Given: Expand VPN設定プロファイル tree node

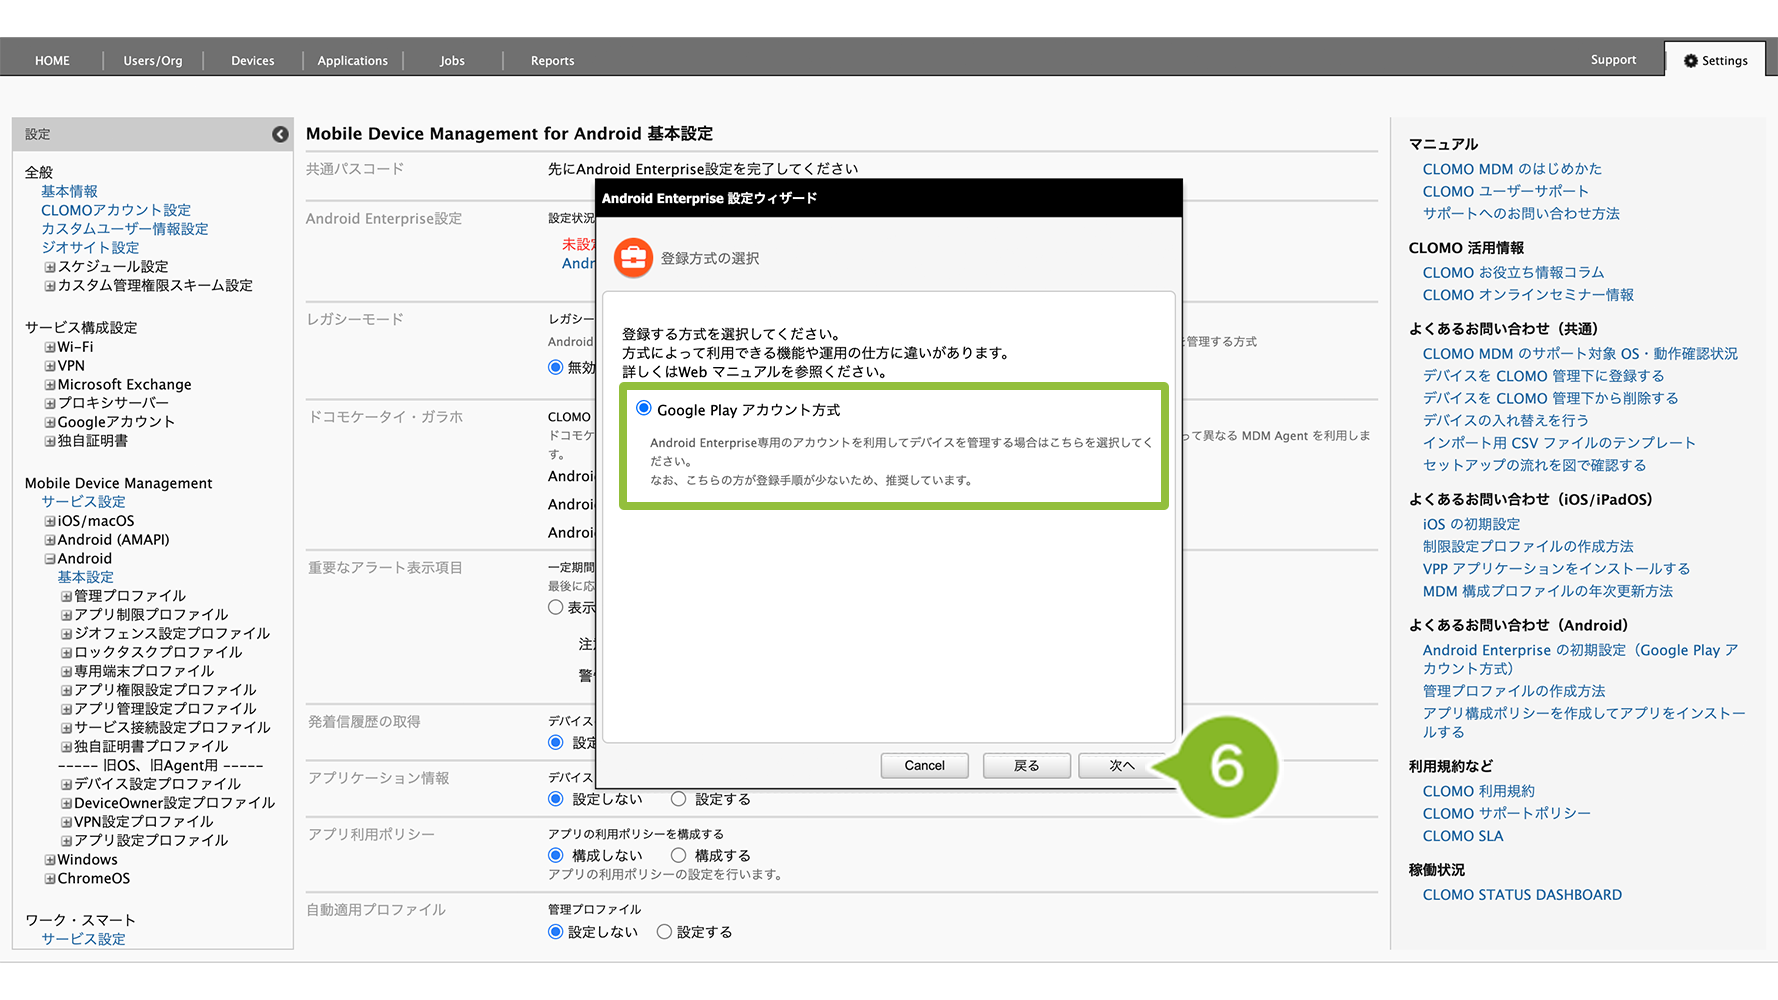Looking at the screenshot, I should click(x=66, y=822).
